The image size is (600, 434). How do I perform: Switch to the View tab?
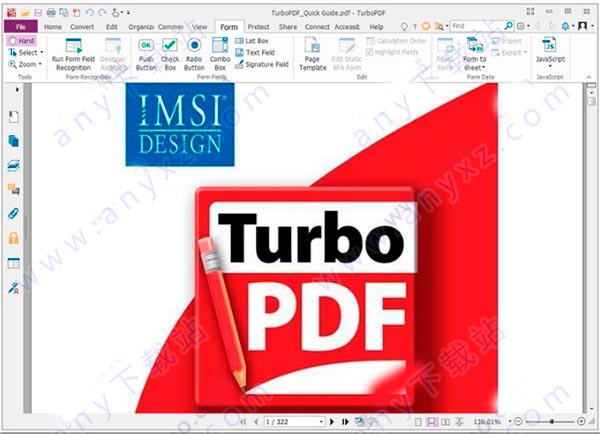199,27
